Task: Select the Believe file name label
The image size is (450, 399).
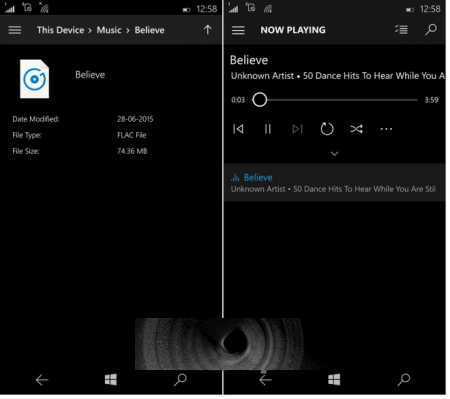Action: (90, 75)
